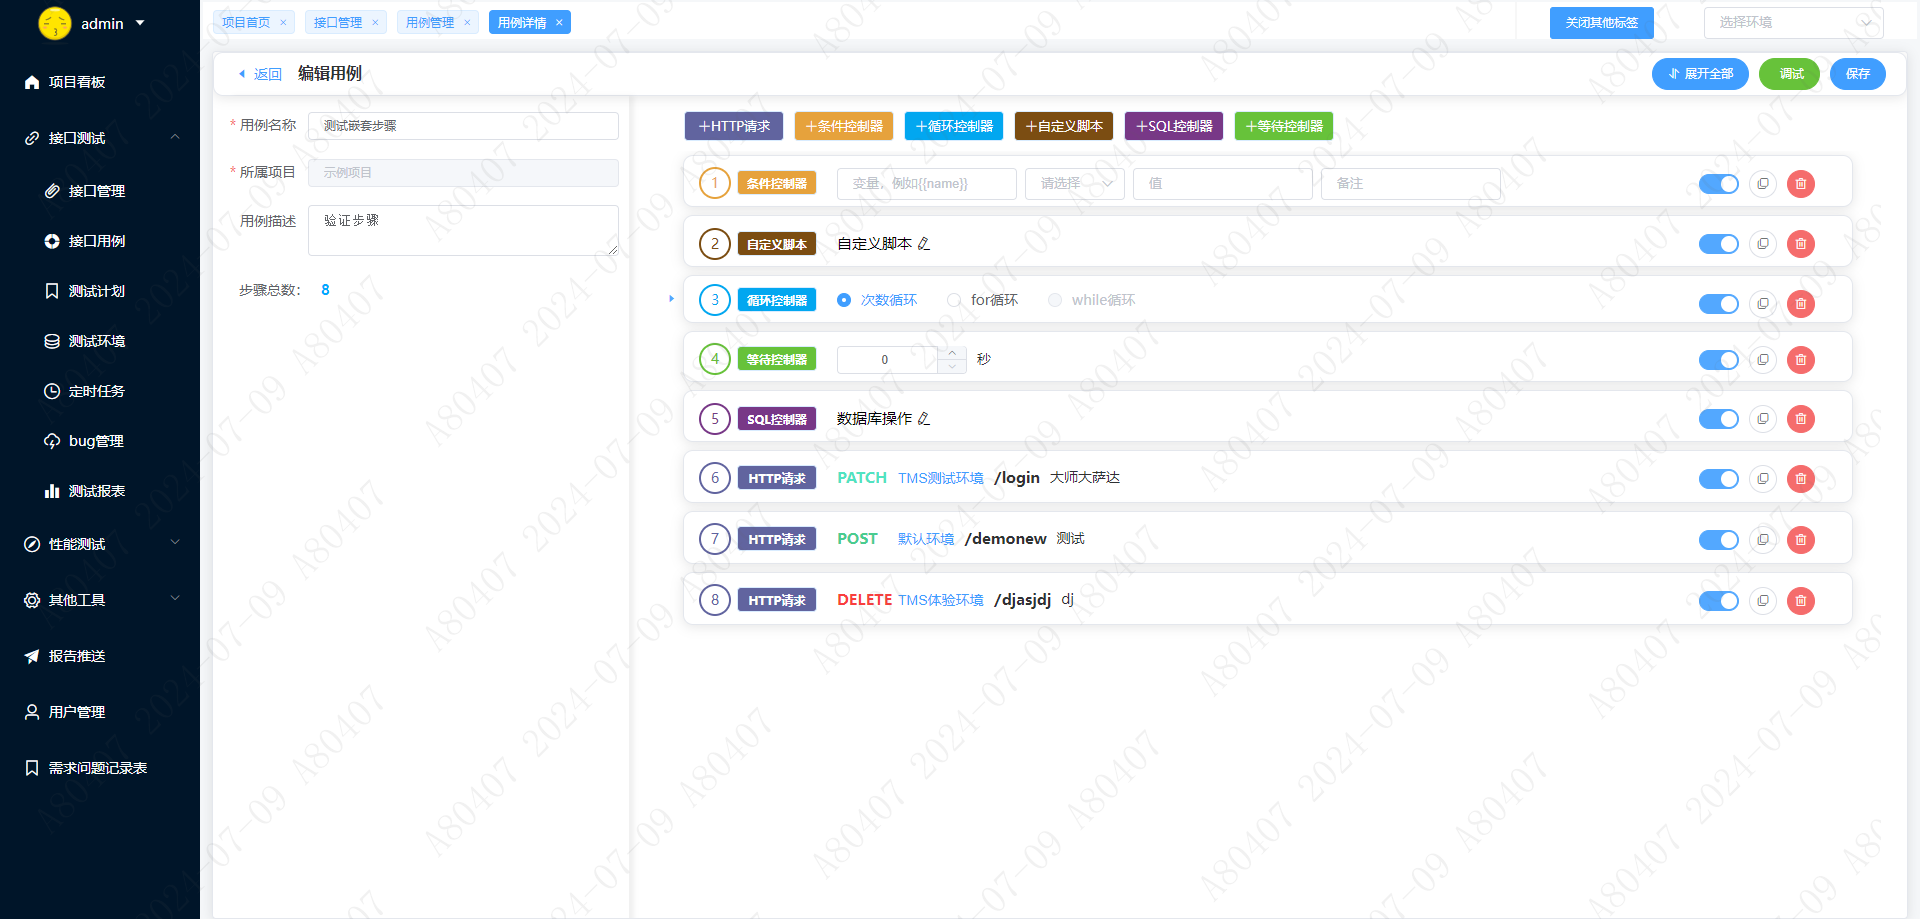
Task: Click the 调试 button
Action: pyautogui.click(x=1789, y=74)
